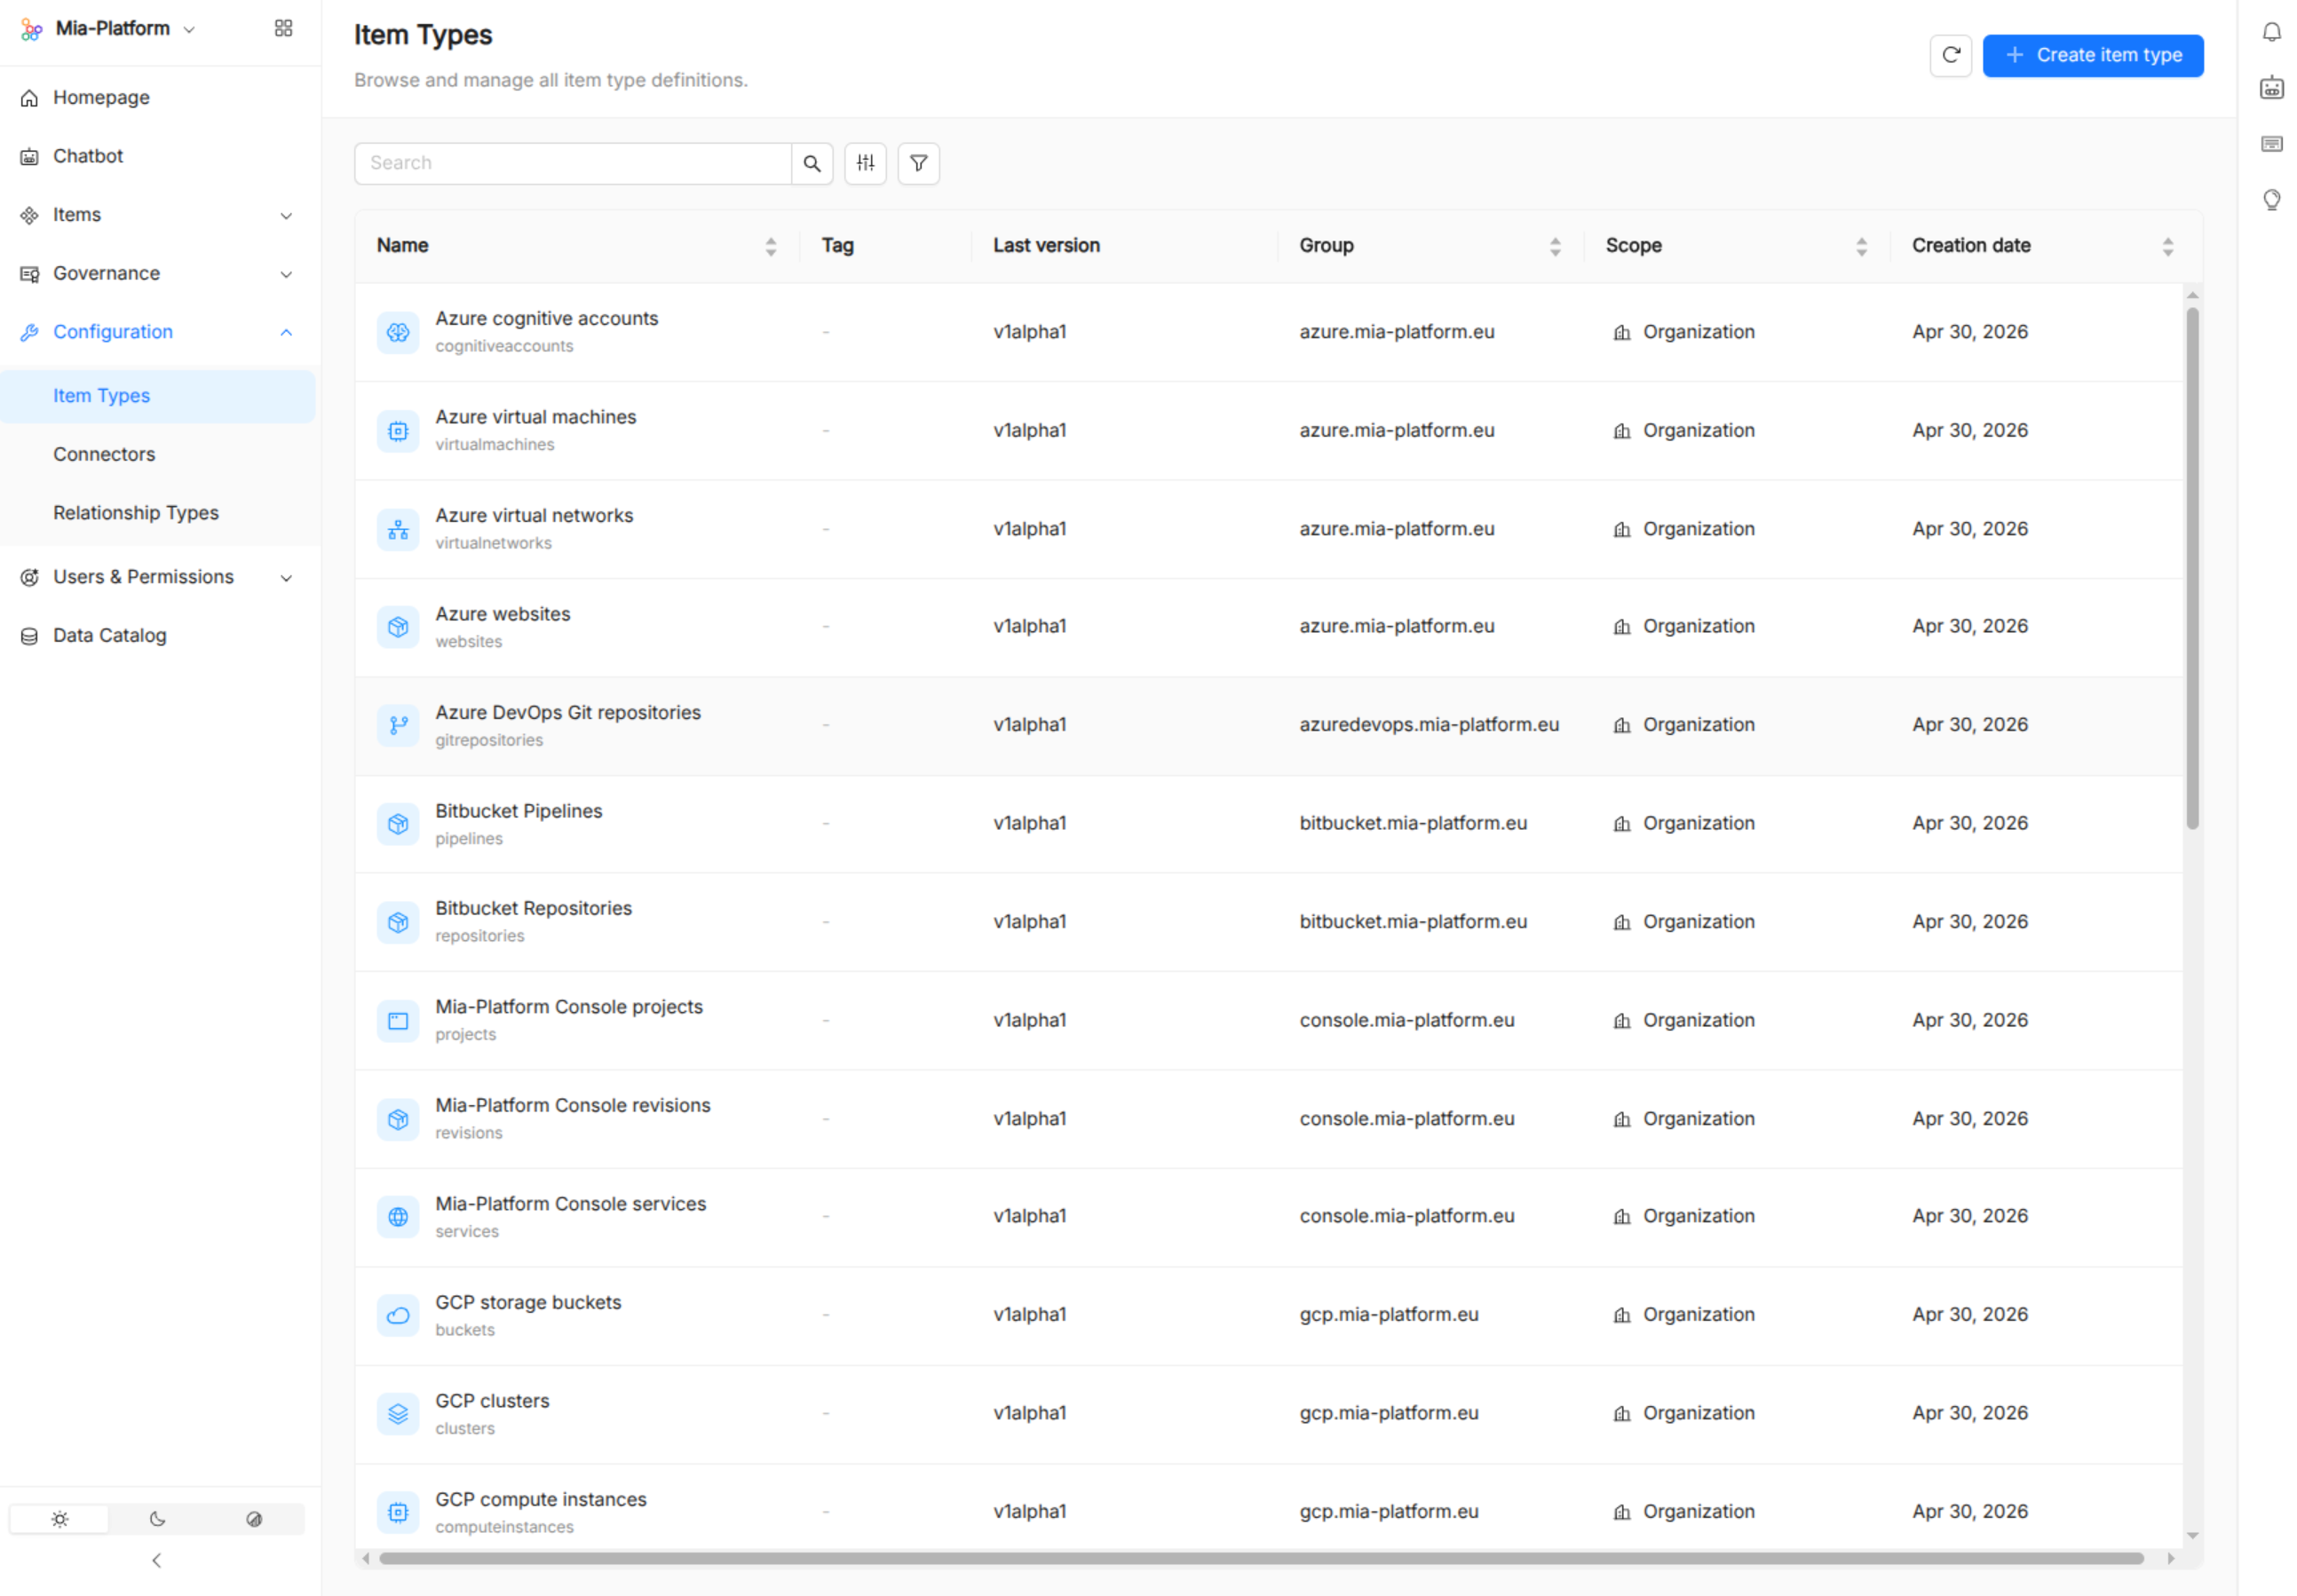Collapse the sidebar with bottom arrow
The image size is (2297, 1596).
156,1560
